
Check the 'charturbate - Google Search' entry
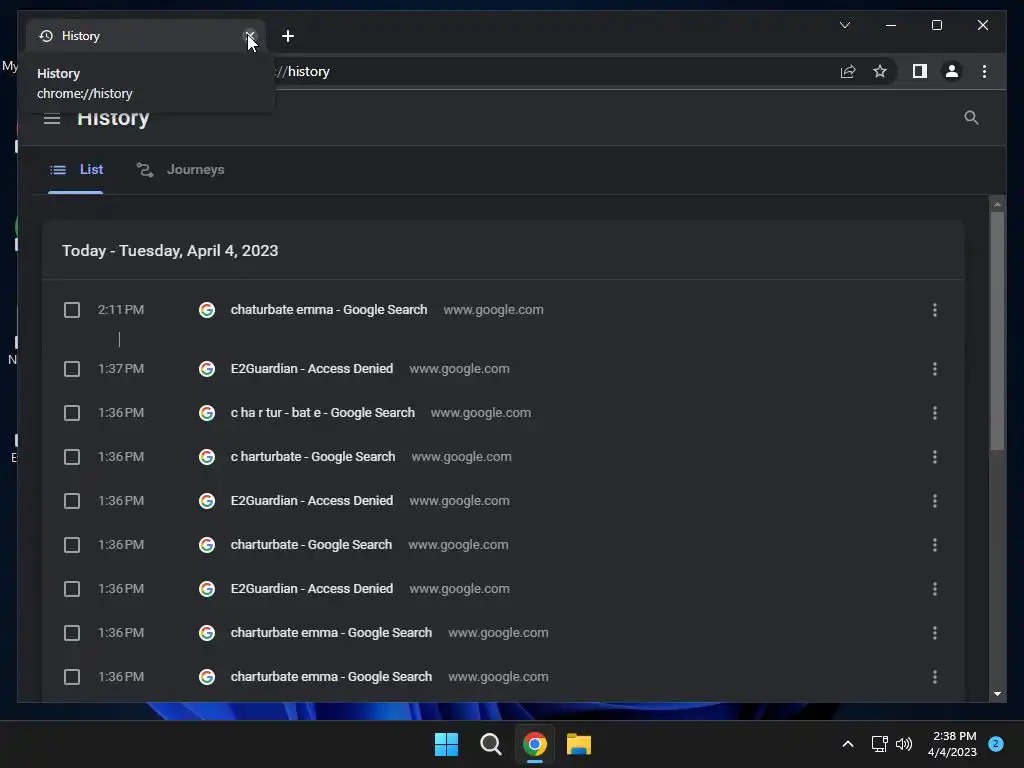(72, 545)
